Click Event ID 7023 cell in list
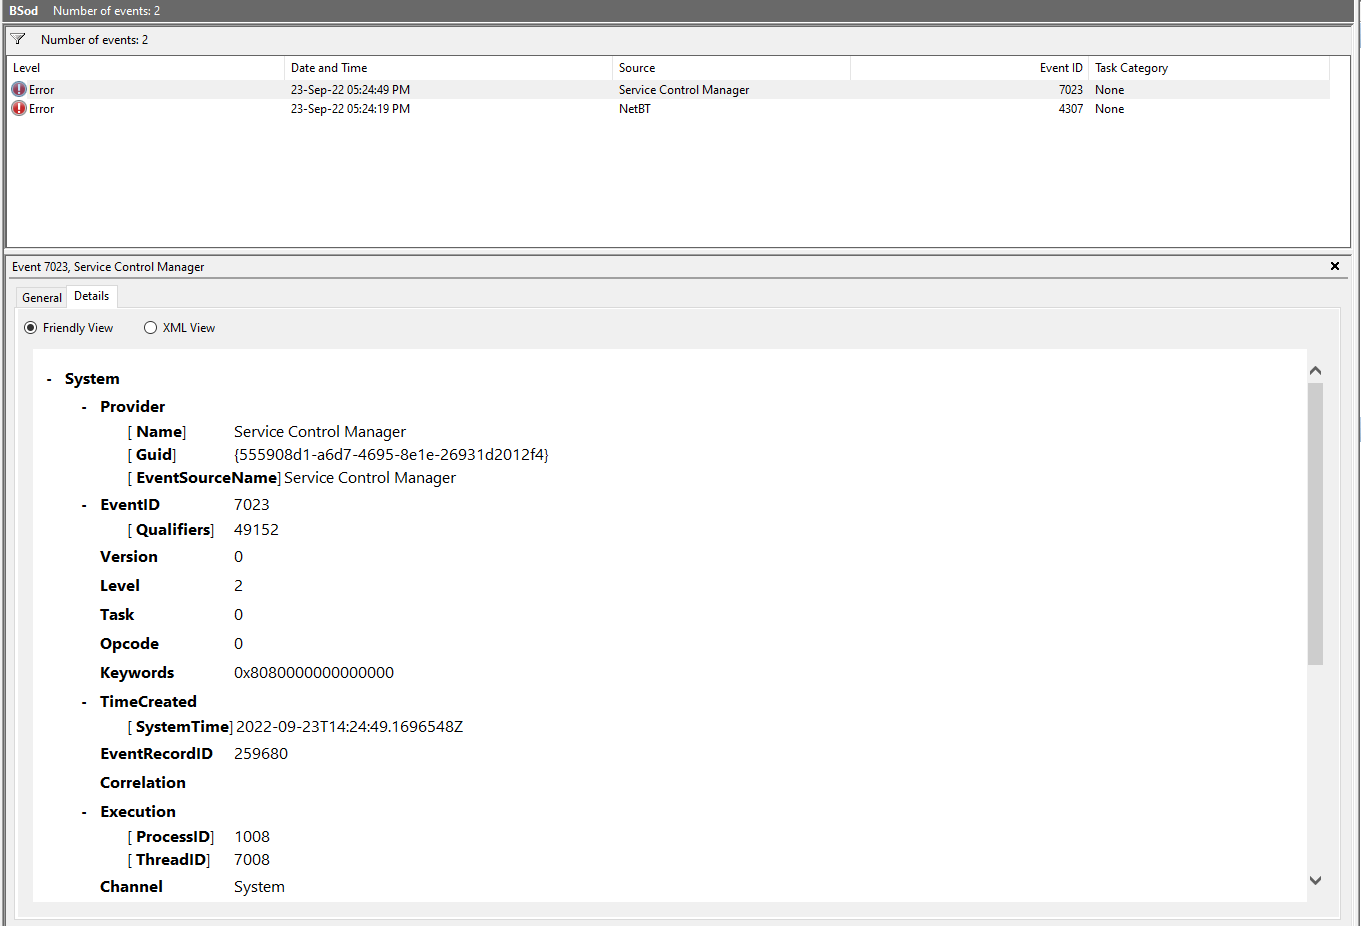Viewport: 1361px width, 926px height. pyautogui.click(x=1070, y=90)
